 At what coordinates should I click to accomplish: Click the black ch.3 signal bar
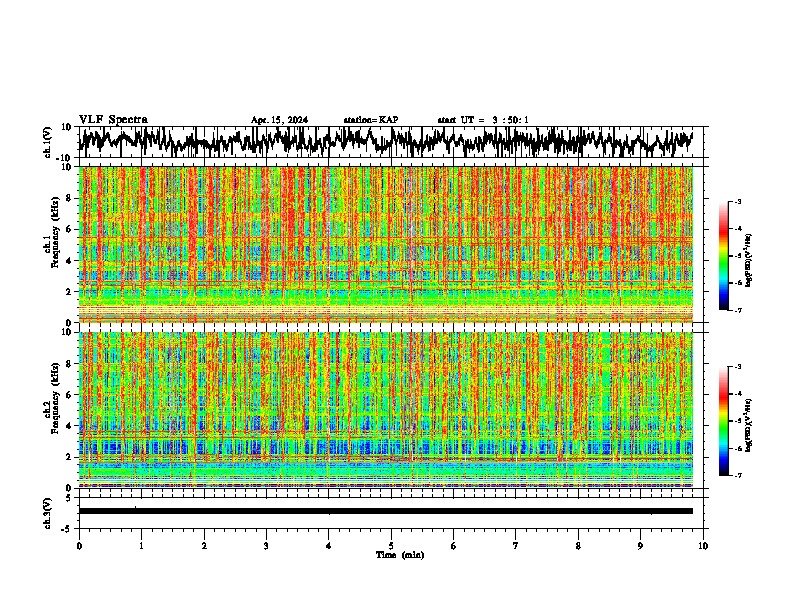click(385, 511)
